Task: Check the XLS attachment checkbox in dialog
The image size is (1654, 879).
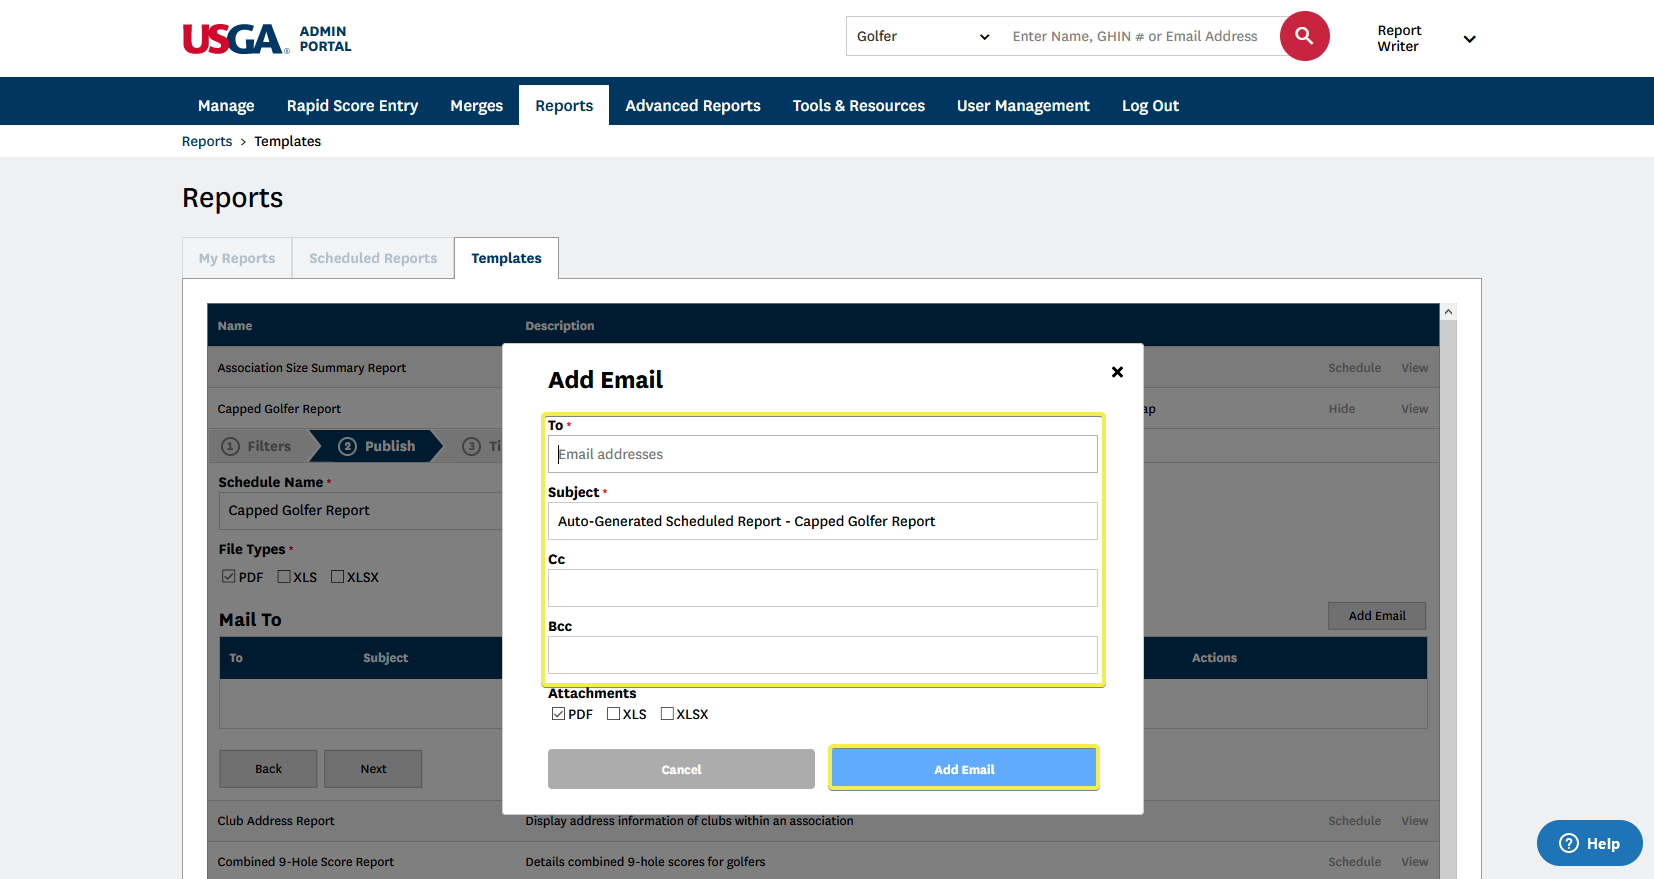Action: click(x=614, y=714)
